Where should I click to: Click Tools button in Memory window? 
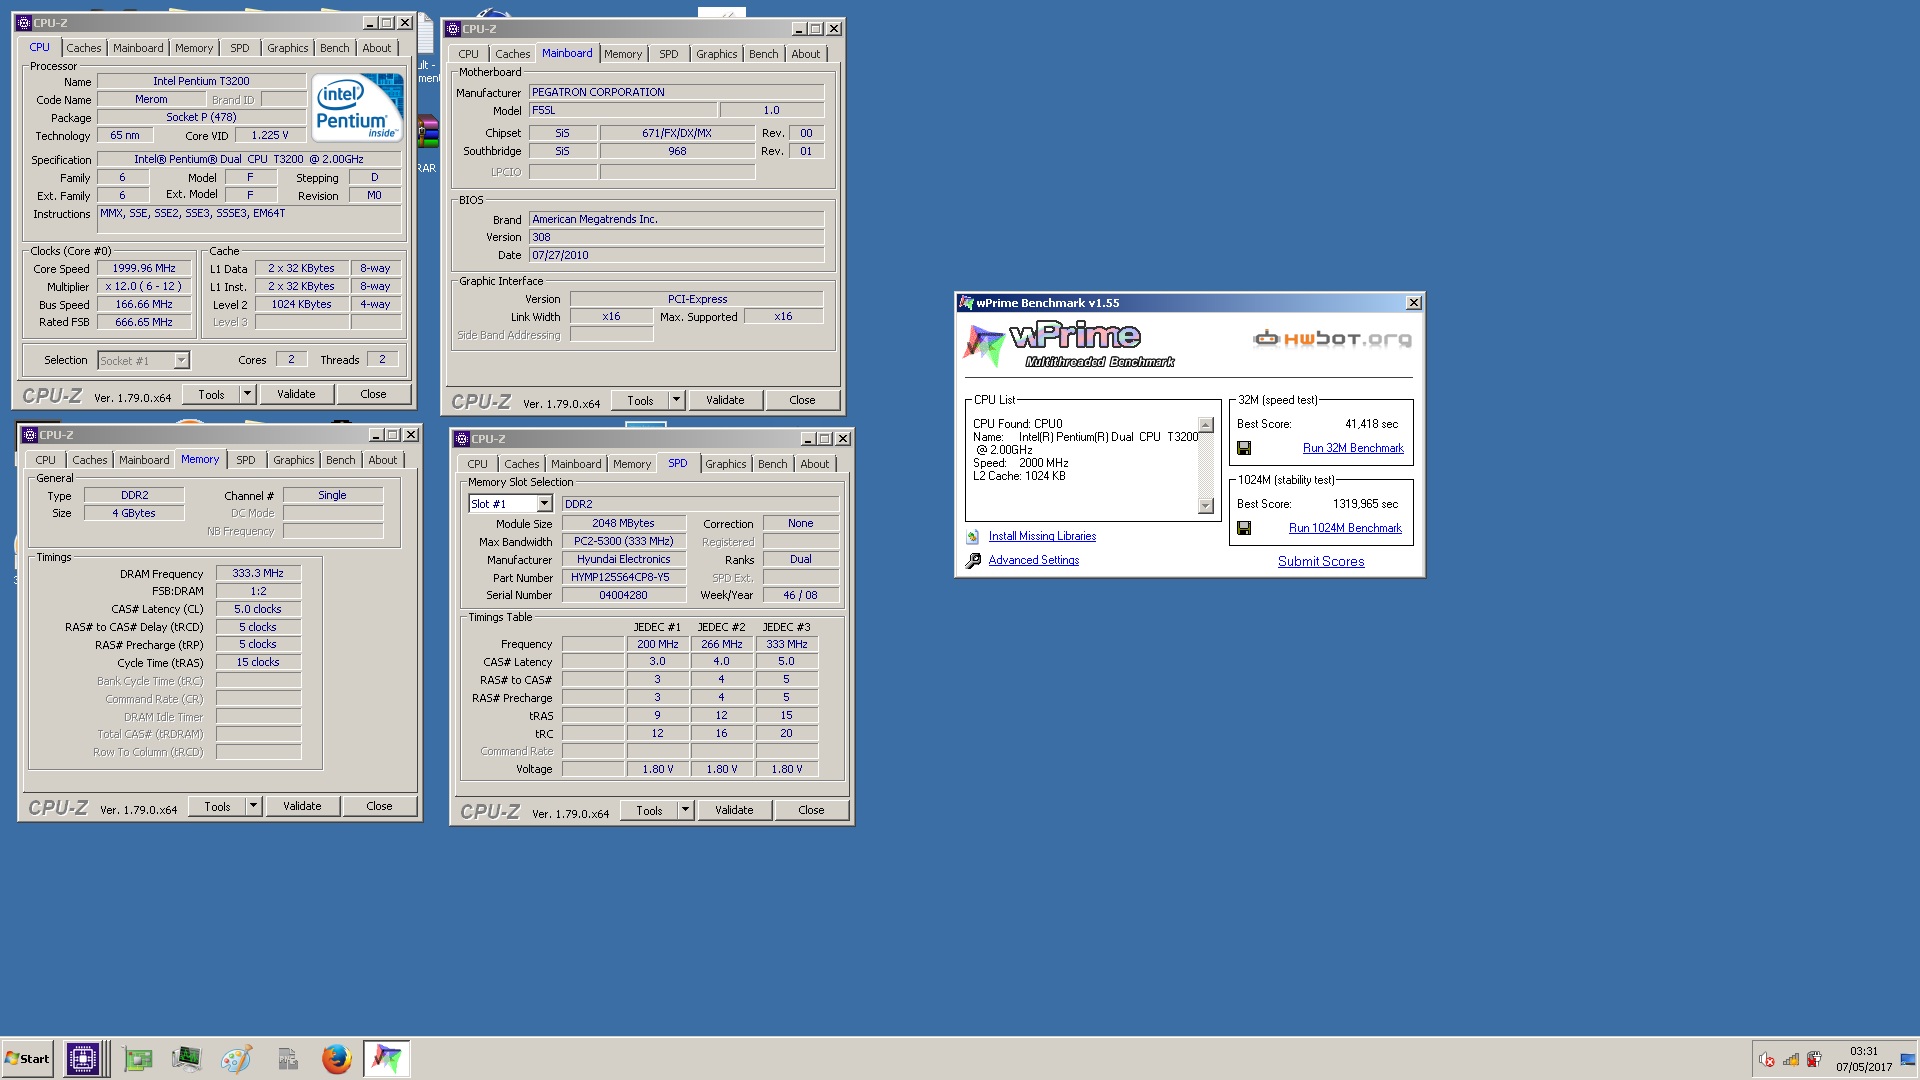click(217, 806)
